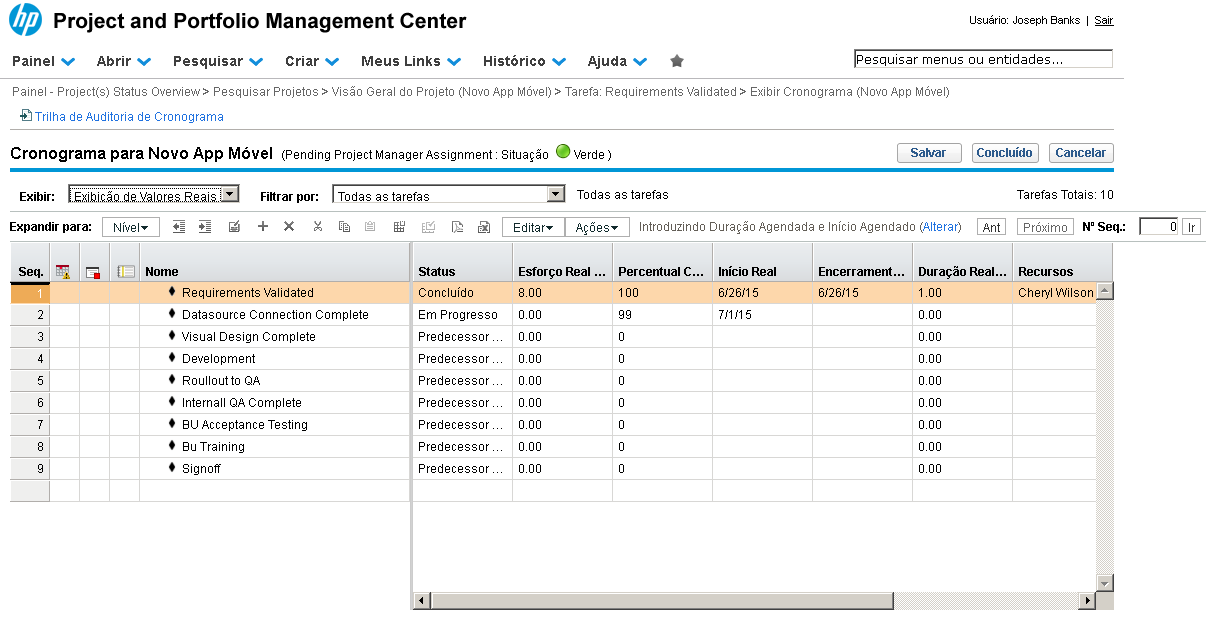Click the horizontal scrollbar right arrow
1206x621 pixels.
point(1086,601)
